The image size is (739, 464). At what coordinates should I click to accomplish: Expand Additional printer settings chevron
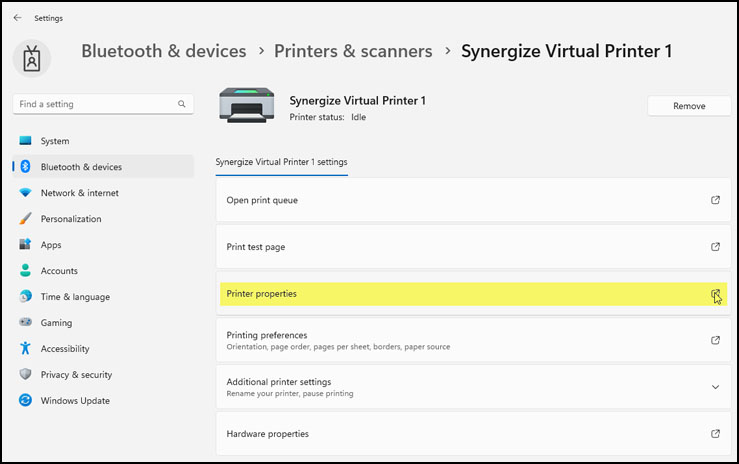click(x=715, y=387)
